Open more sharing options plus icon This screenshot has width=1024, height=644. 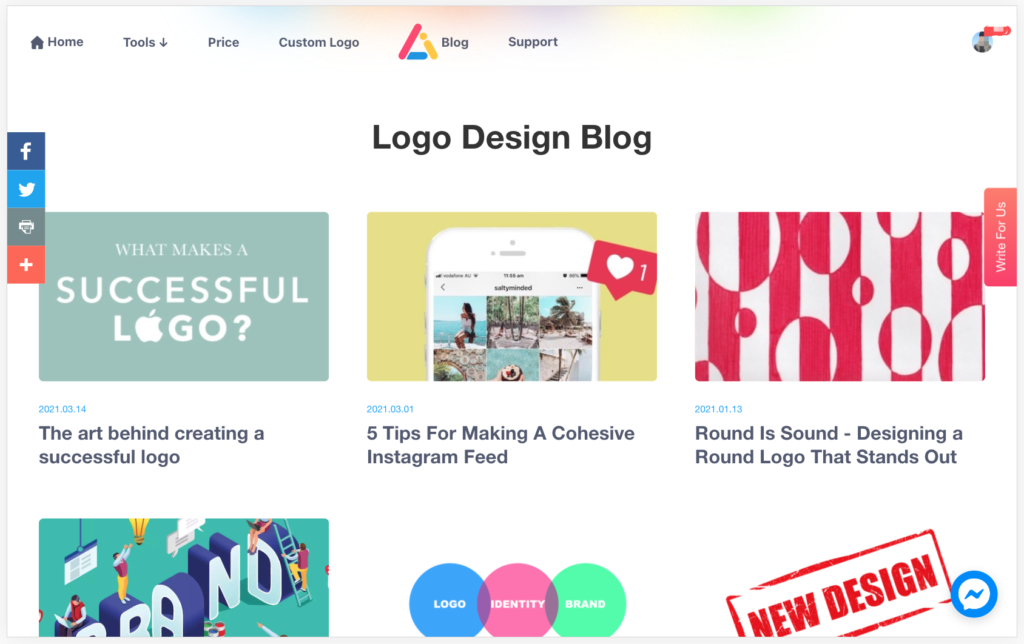click(x=26, y=265)
